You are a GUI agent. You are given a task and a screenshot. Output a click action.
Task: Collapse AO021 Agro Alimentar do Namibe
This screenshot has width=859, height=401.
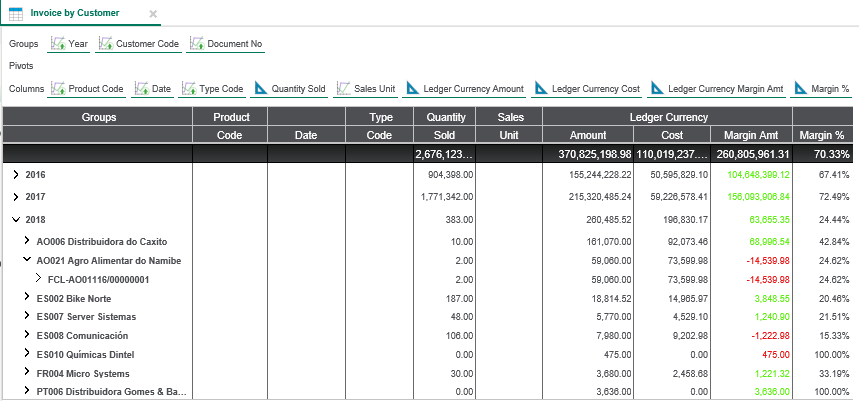pyautogui.click(x=27, y=260)
